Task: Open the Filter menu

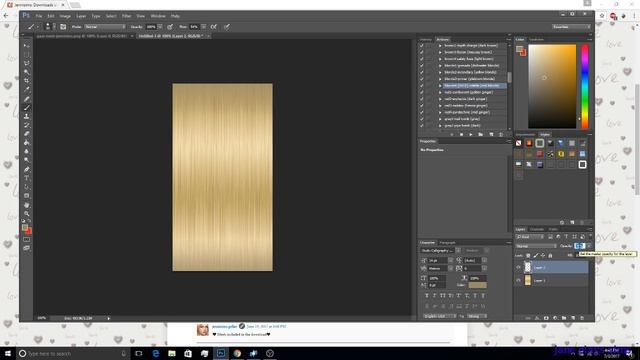Action: pos(127,16)
